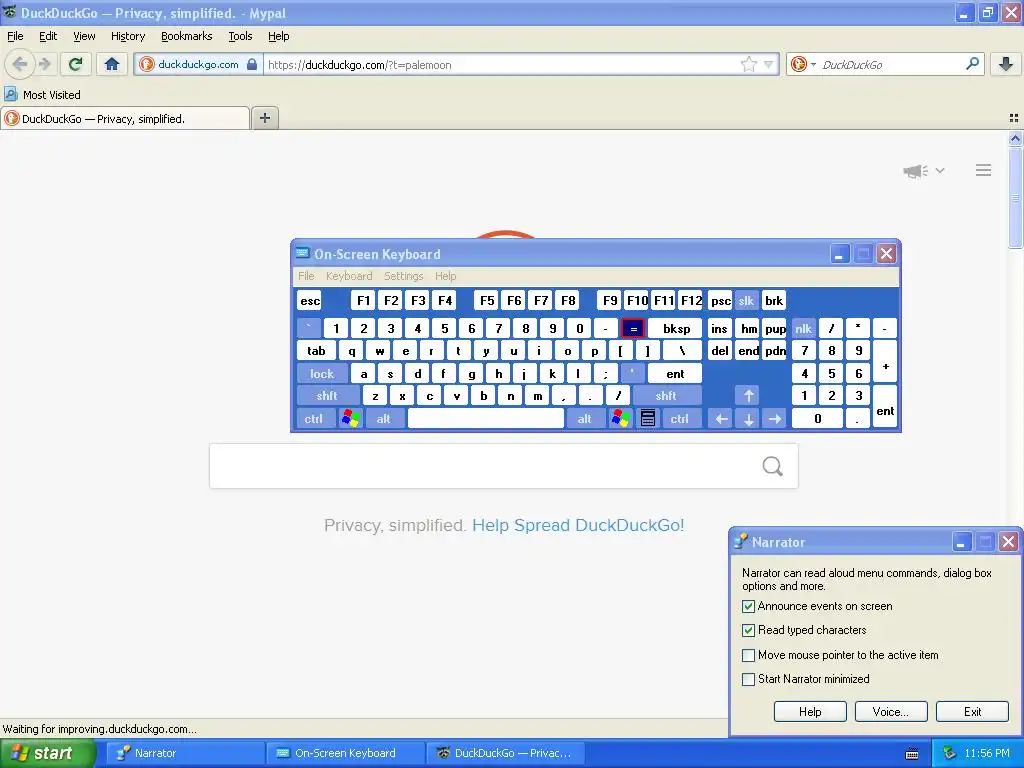Reload the page with the refresh icon
The width and height of the screenshot is (1024, 768).
click(76, 64)
